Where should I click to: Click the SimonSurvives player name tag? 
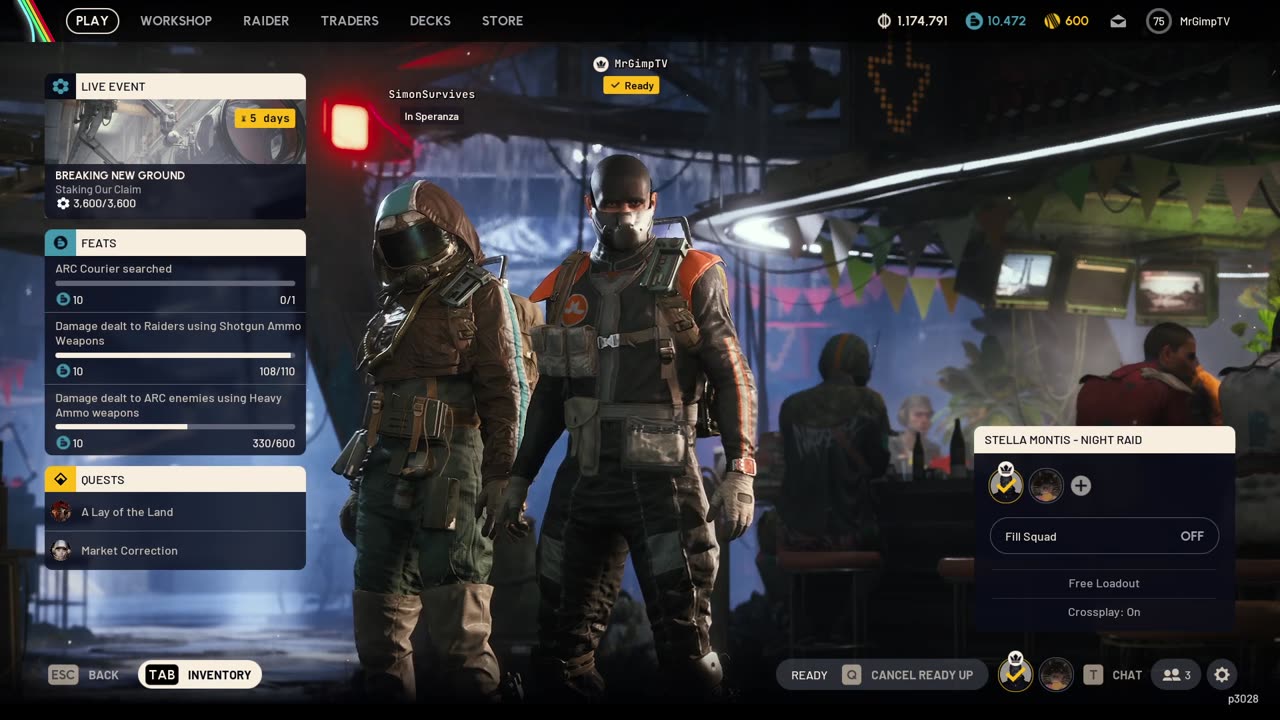pyautogui.click(x=432, y=94)
